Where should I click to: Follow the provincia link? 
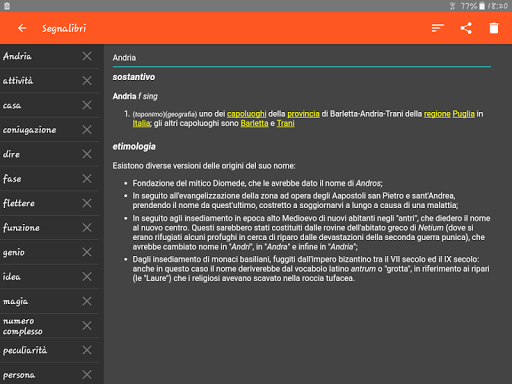[303, 114]
